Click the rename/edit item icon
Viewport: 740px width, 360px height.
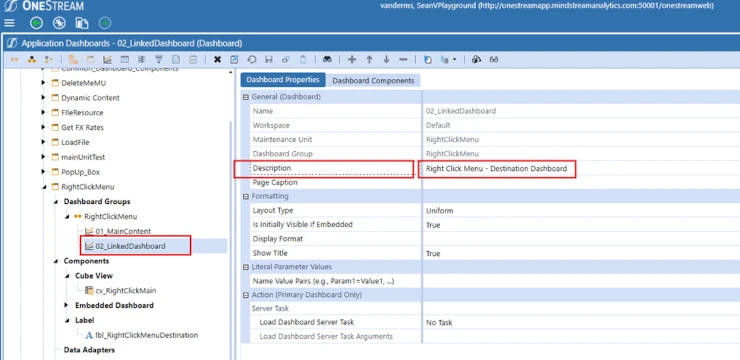click(235, 59)
